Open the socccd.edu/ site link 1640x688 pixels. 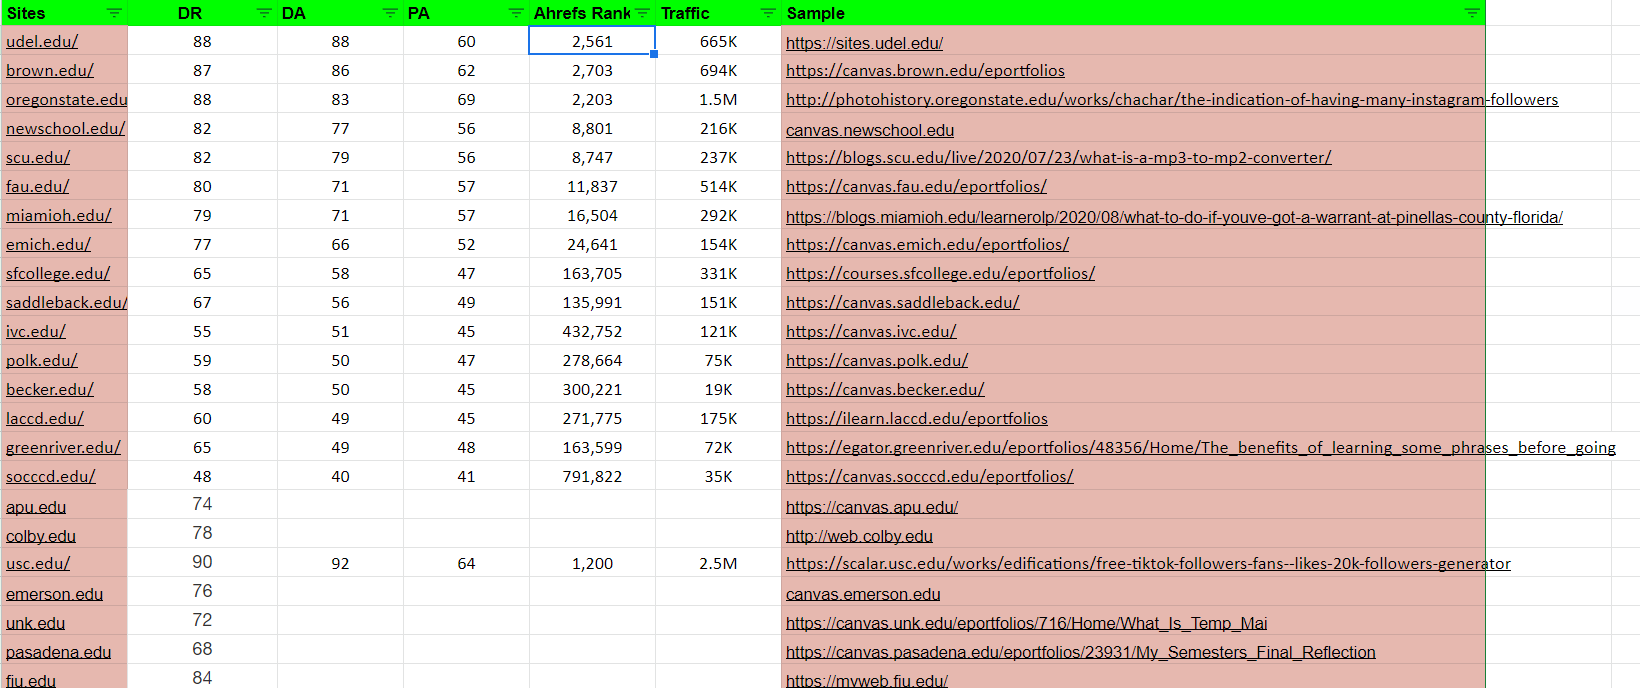click(51, 477)
